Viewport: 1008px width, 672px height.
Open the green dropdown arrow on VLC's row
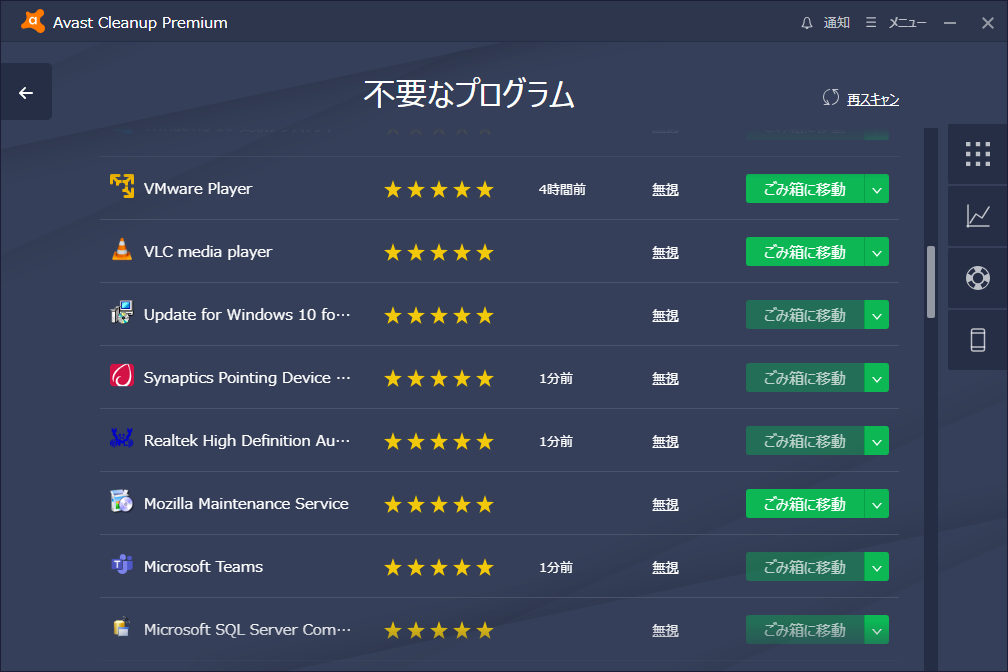(x=877, y=252)
